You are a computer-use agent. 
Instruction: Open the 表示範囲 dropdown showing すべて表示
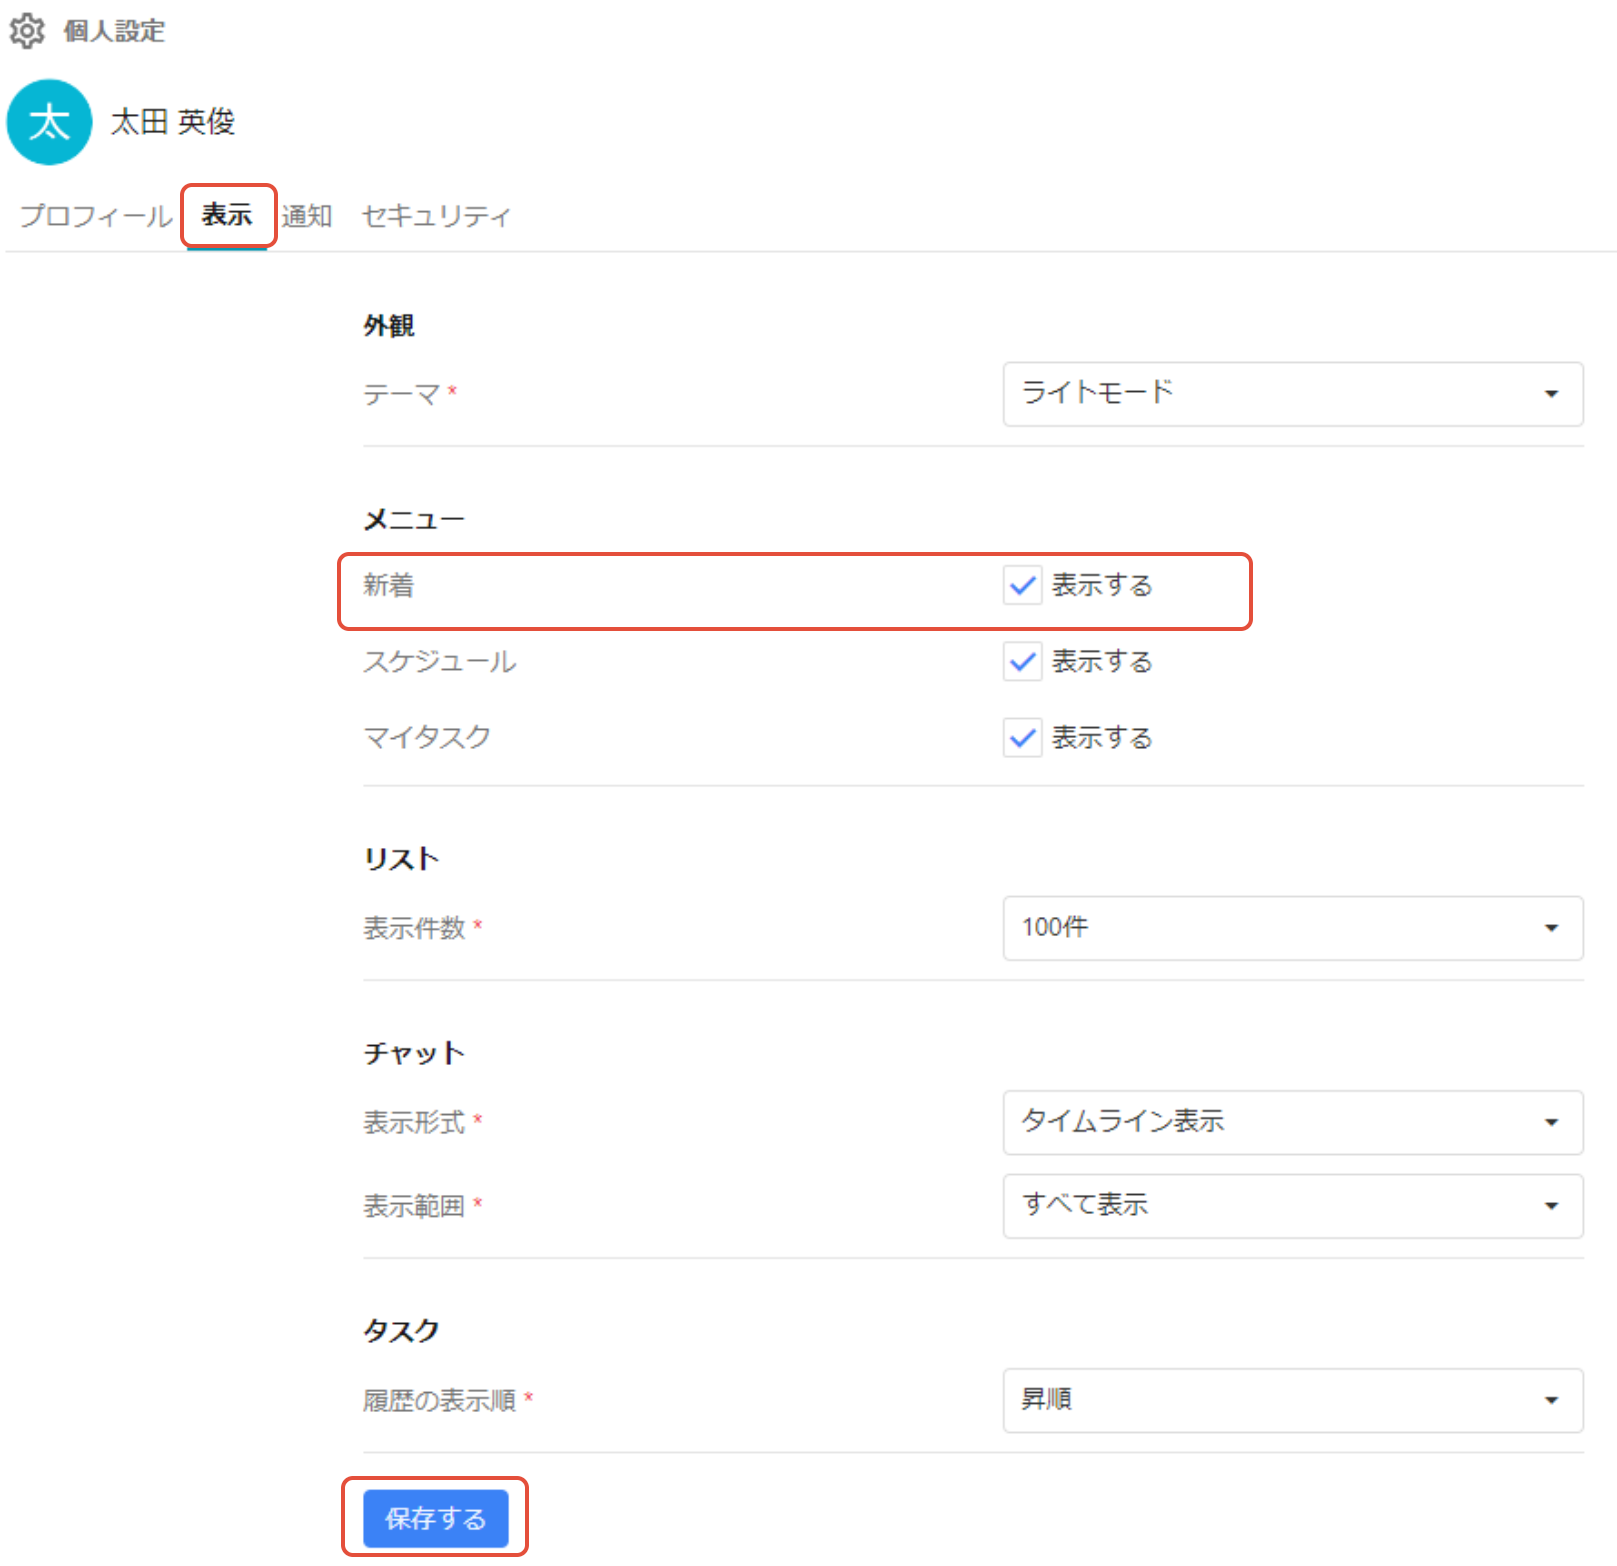pos(1293,1206)
